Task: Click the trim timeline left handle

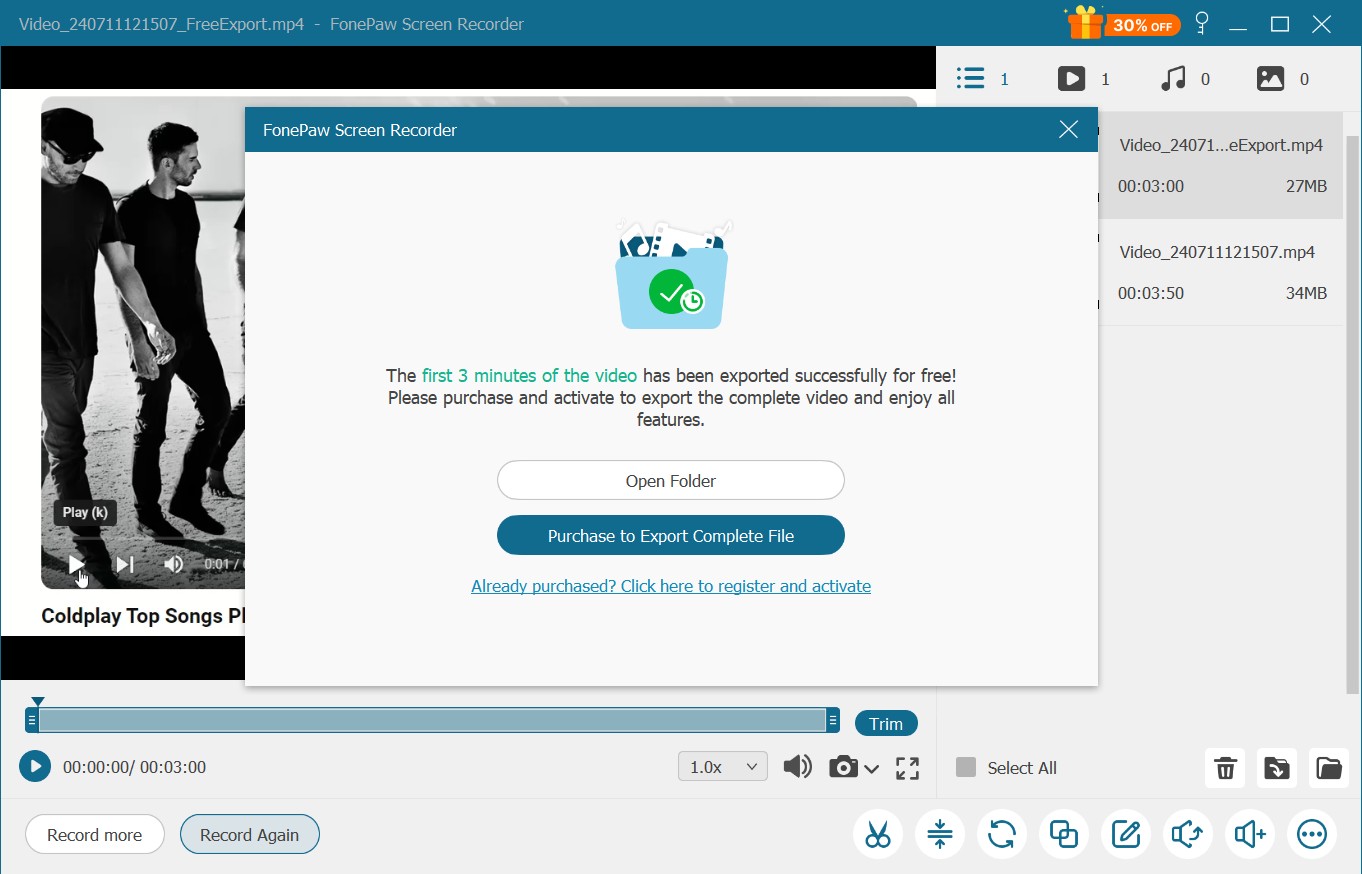Action: tap(32, 720)
